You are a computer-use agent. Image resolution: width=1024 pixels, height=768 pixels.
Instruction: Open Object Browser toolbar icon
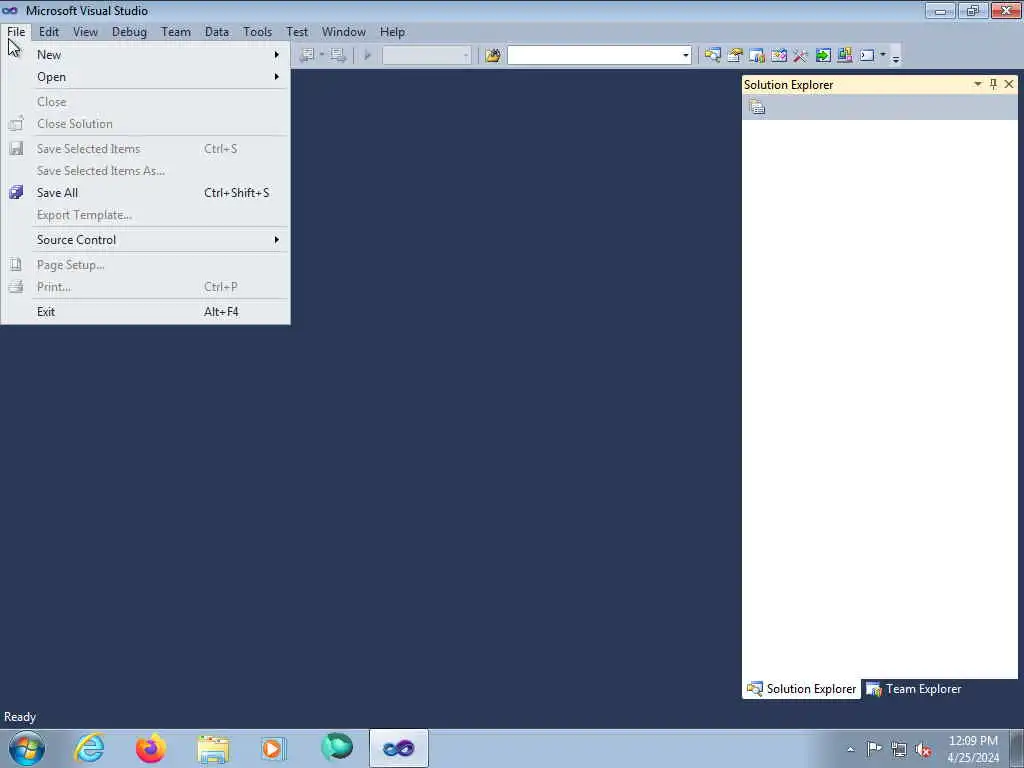point(778,56)
